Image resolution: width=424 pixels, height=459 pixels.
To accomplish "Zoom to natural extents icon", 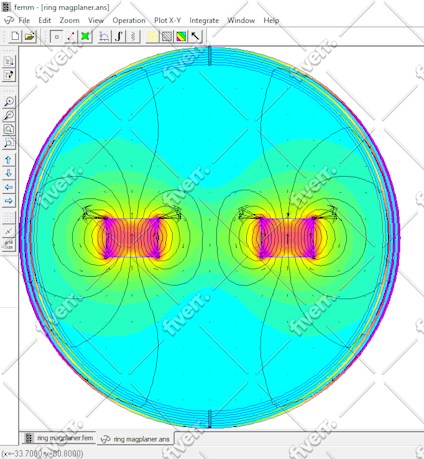I will tap(9, 129).
